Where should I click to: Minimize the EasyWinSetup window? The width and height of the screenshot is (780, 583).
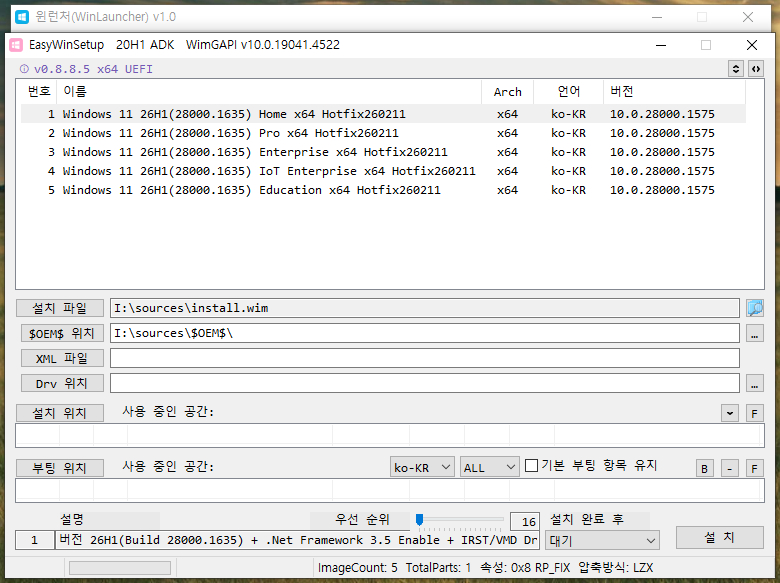[661, 45]
